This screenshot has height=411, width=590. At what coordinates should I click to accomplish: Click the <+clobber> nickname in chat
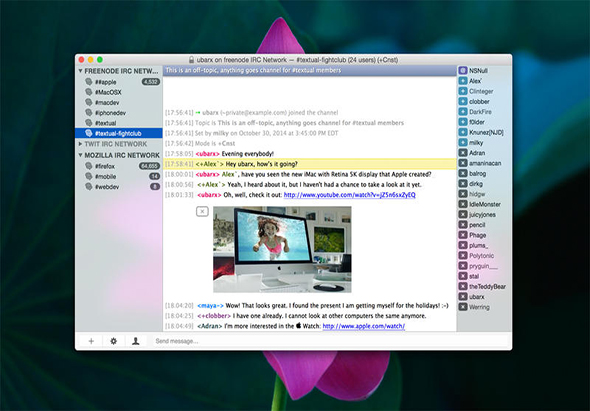coord(214,316)
